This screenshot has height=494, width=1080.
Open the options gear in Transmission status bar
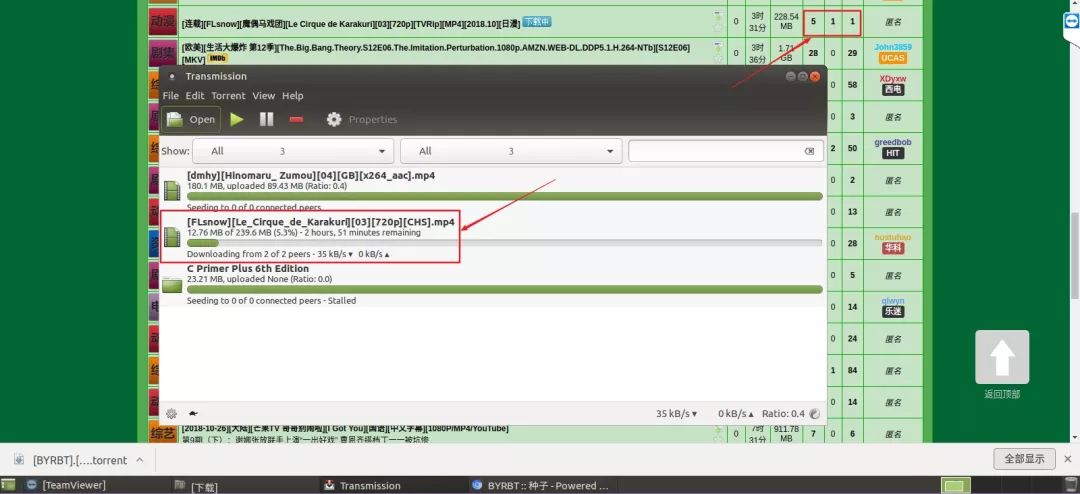(x=172, y=413)
